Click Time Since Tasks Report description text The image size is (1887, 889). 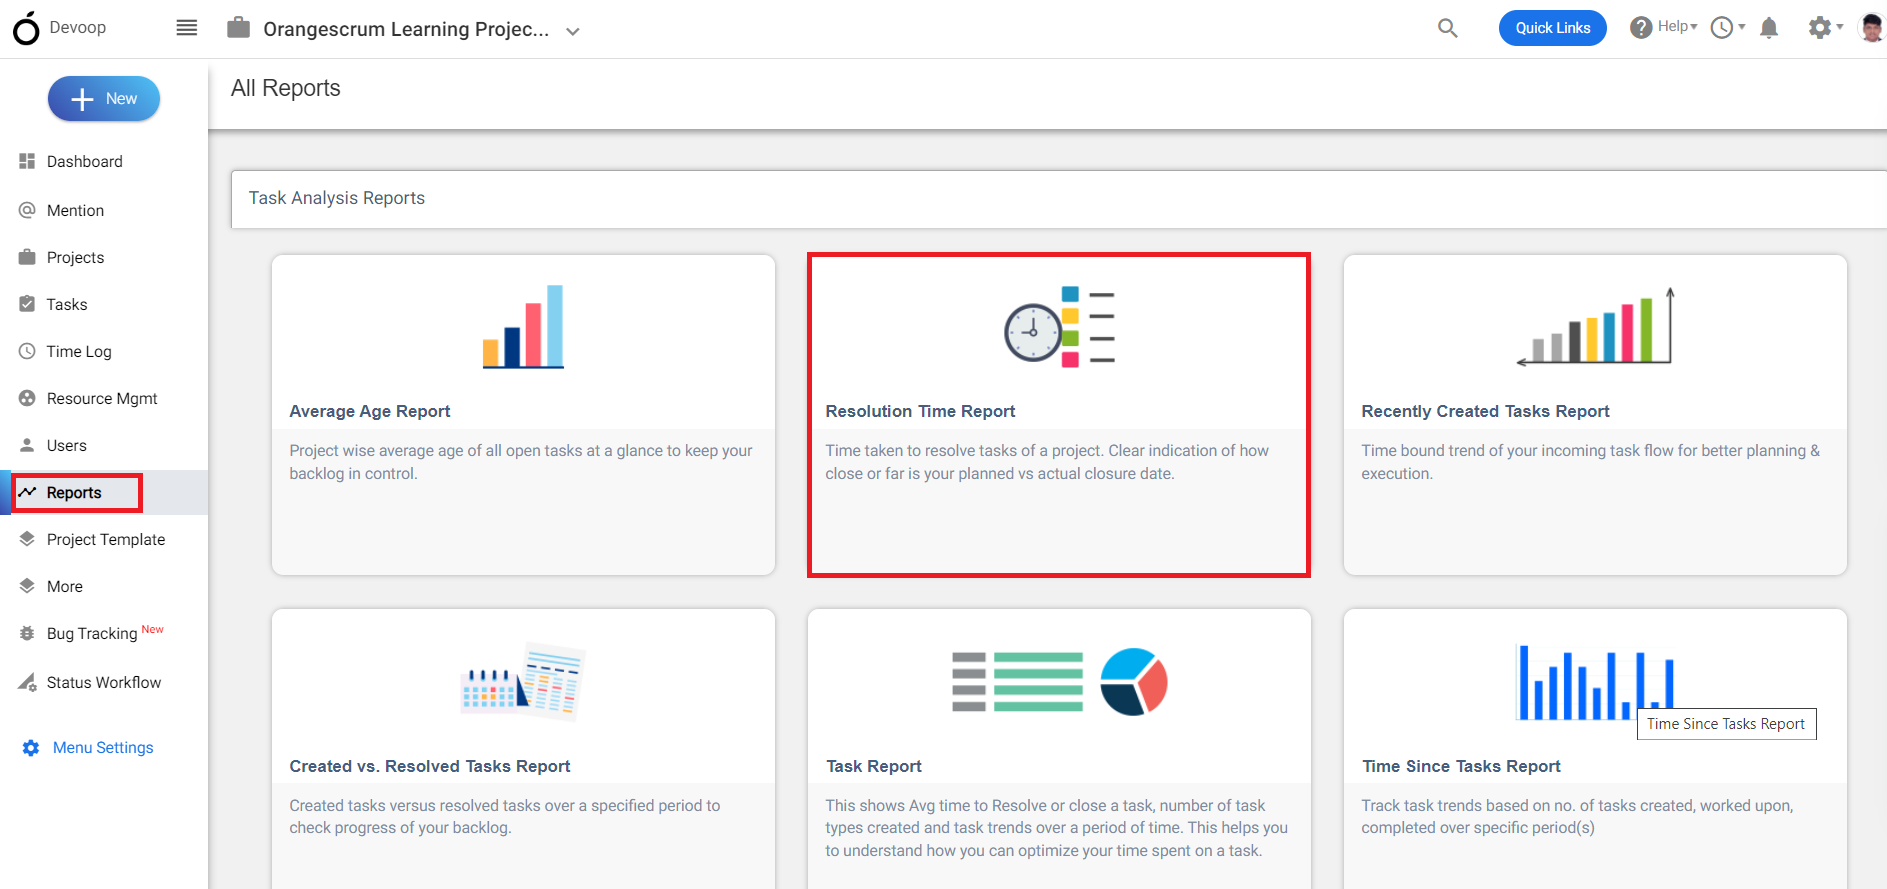pyautogui.click(x=1578, y=817)
